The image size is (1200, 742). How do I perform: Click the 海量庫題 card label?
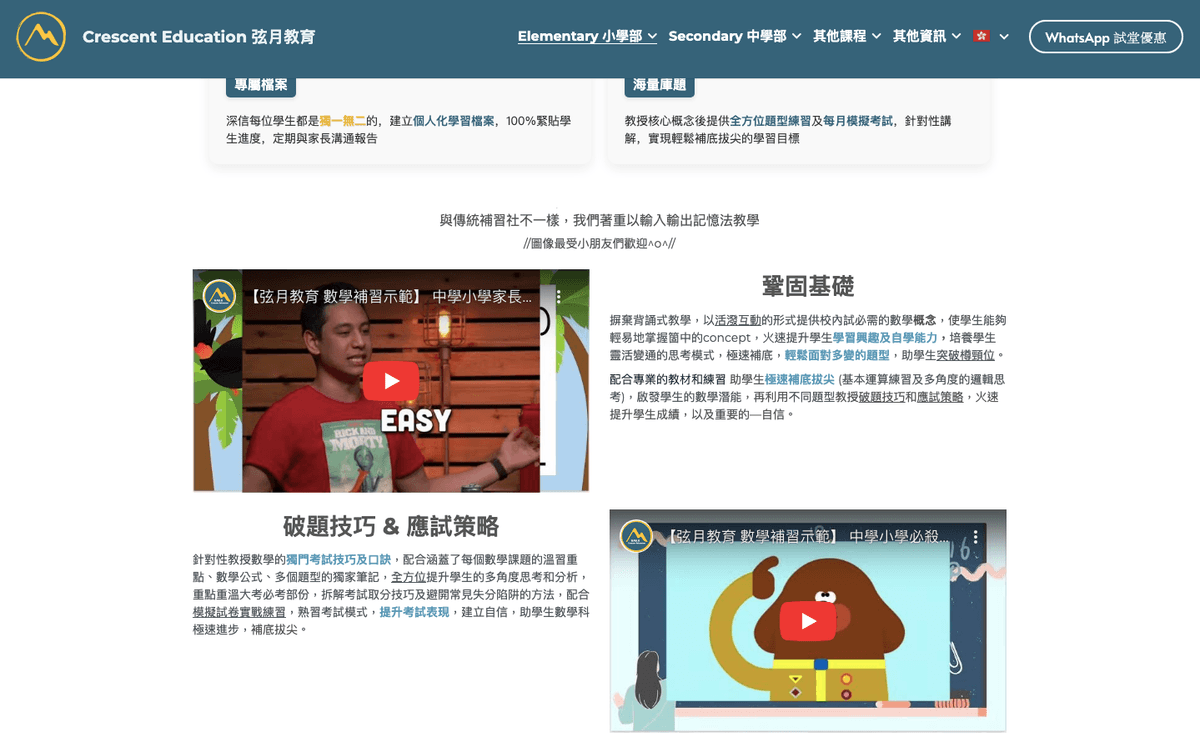(660, 85)
